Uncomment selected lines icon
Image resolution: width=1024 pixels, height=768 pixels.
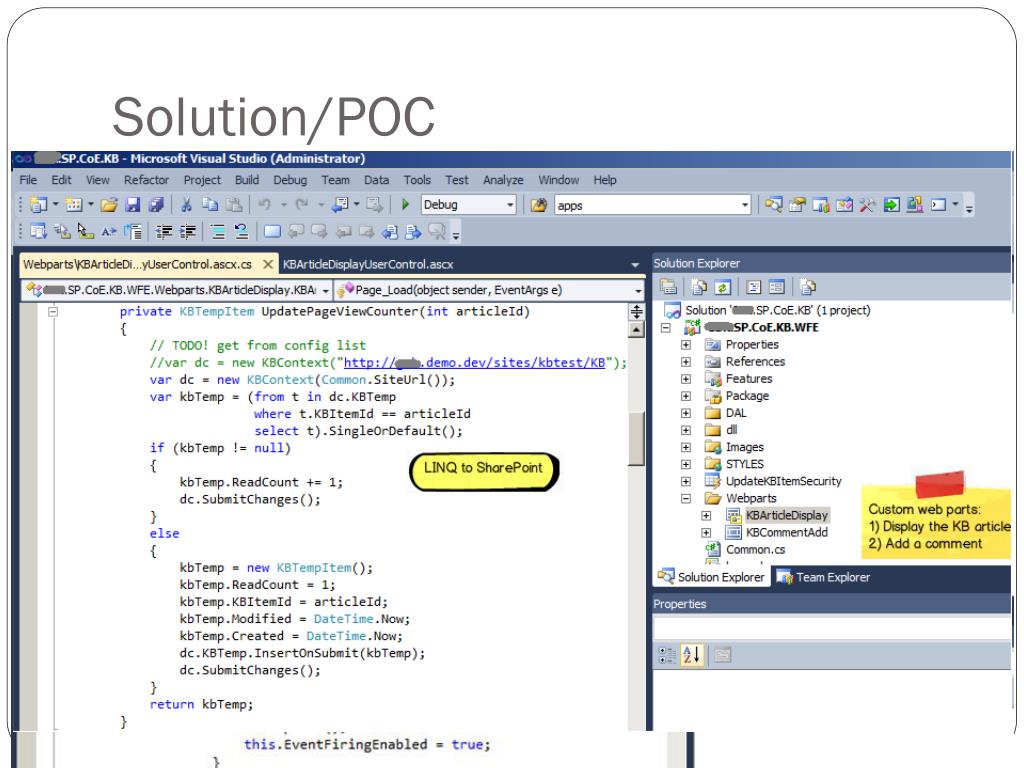pos(241,231)
